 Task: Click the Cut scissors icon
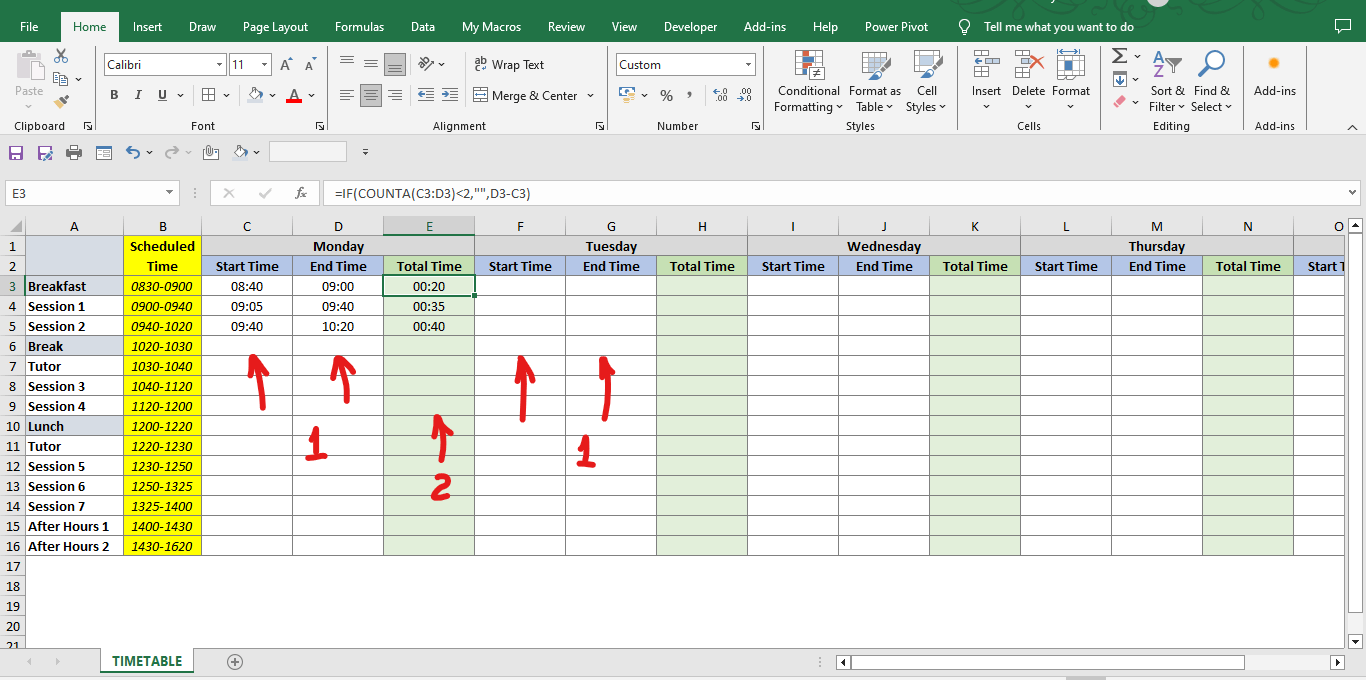[x=61, y=57]
